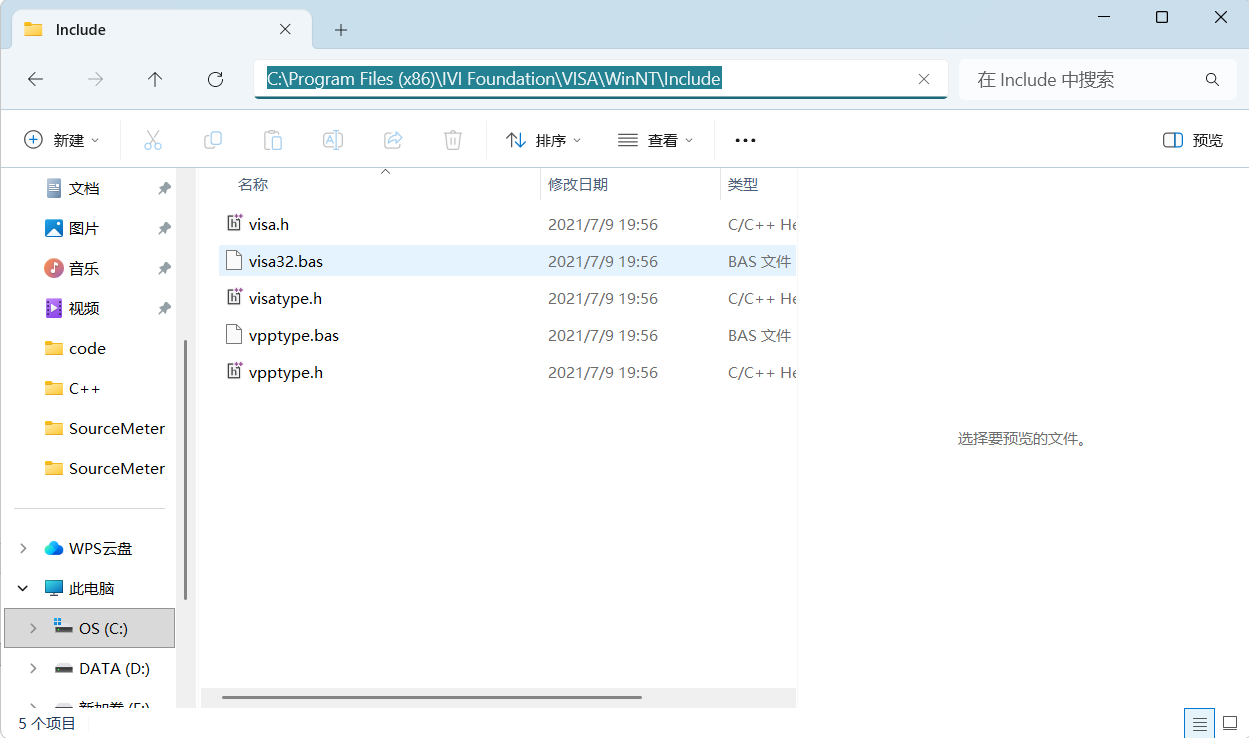Open a new File Explorer tab
The image size is (1249, 738).
(340, 29)
